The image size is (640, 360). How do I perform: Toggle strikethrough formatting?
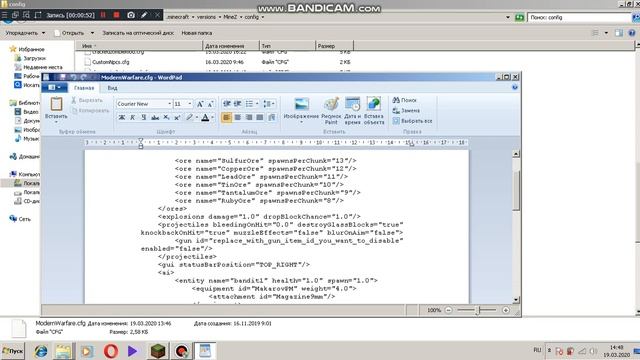(155, 118)
